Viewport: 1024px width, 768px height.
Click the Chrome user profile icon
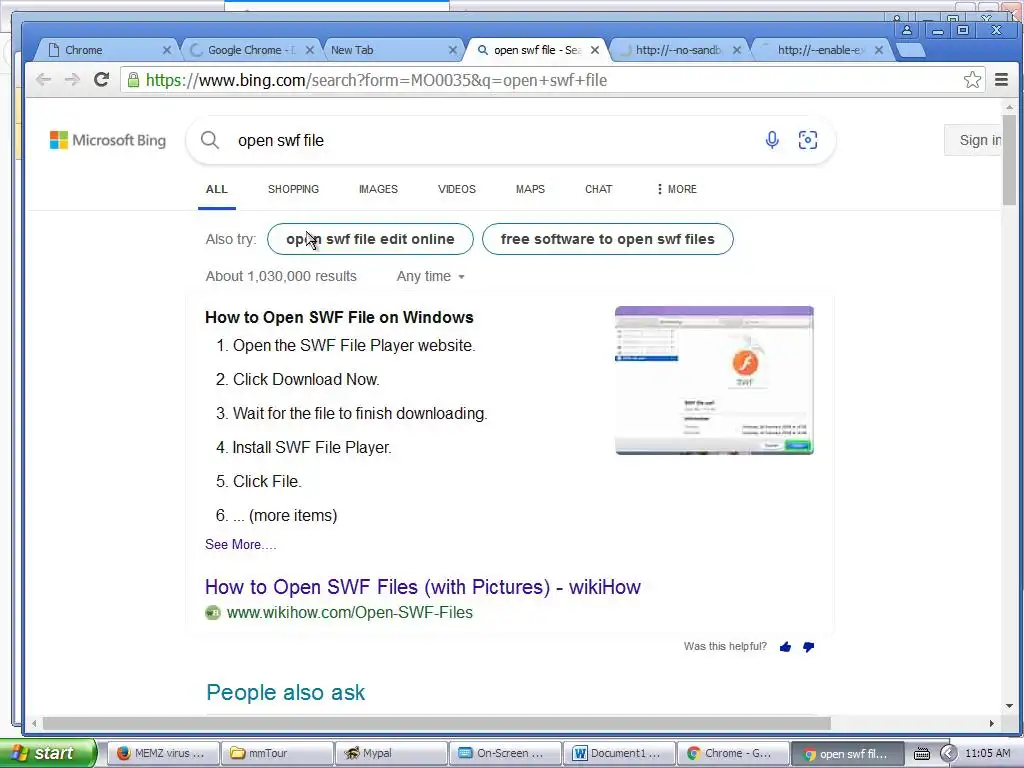[906, 30]
